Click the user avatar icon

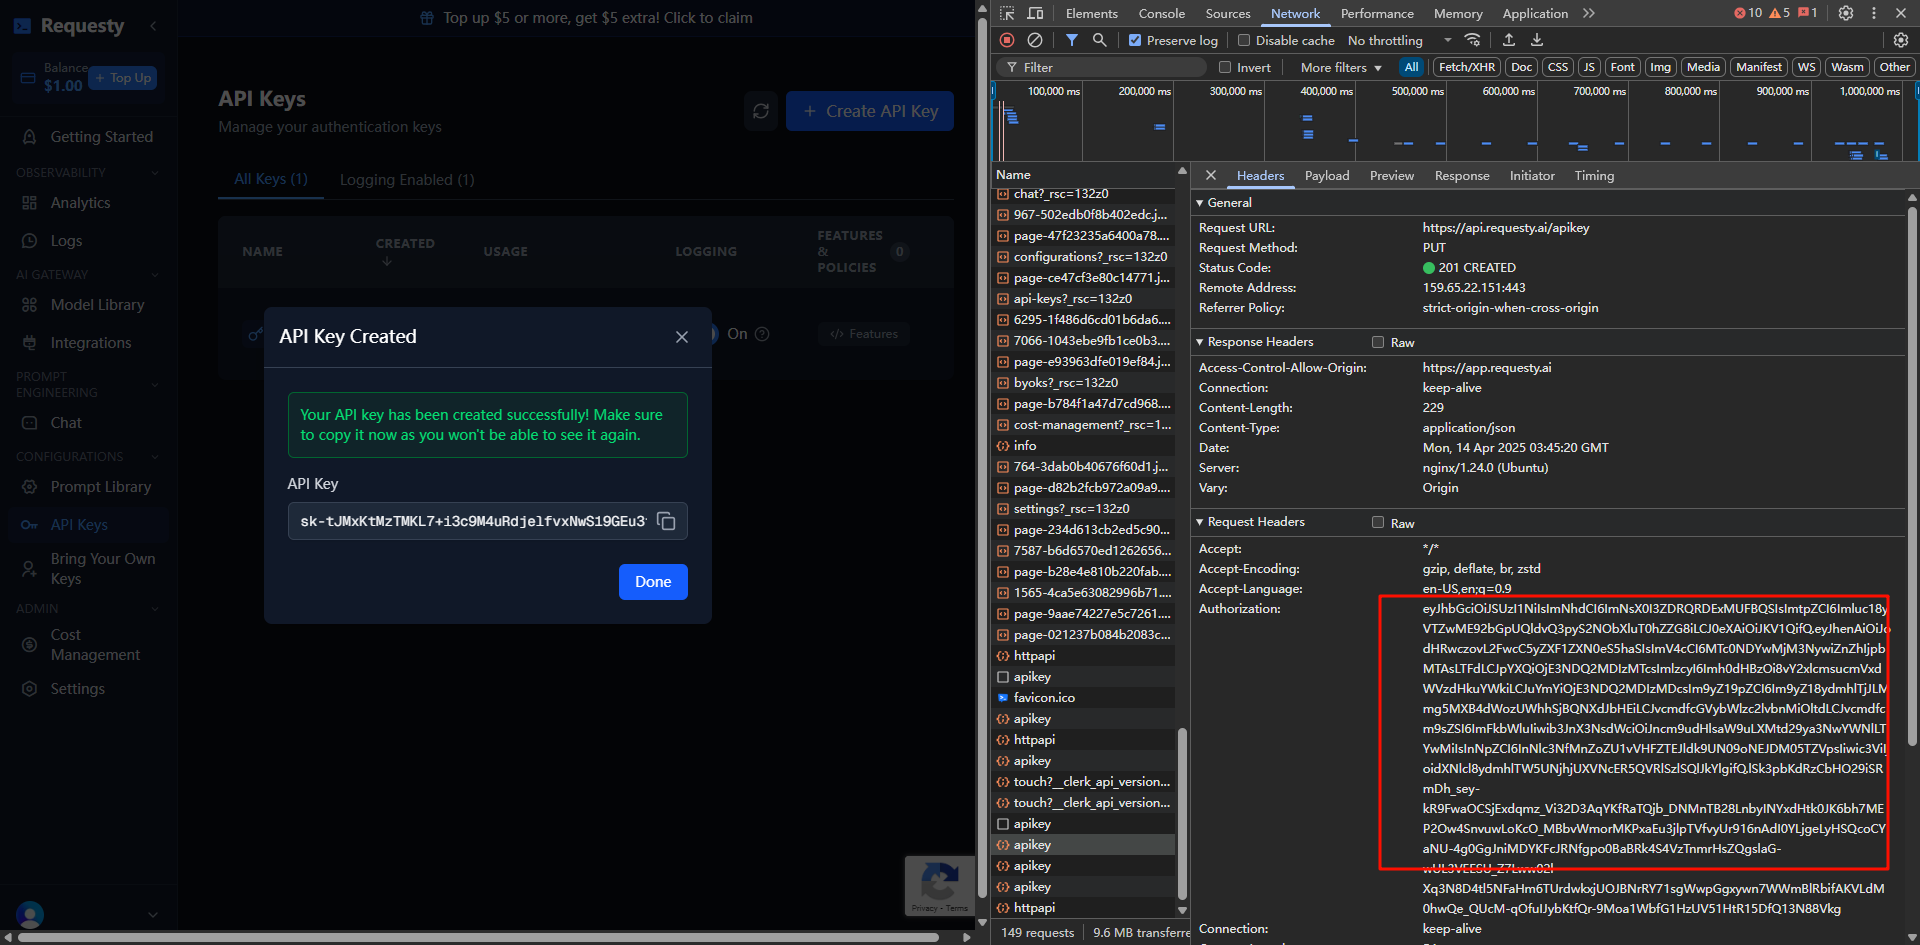(x=30, y=914)
